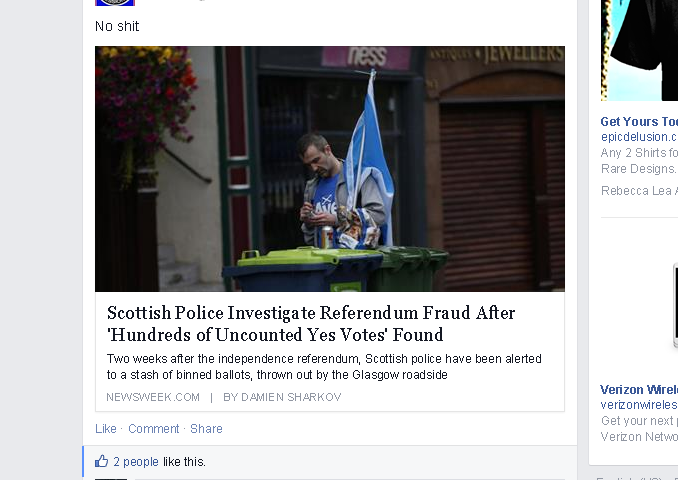Open the Scottish Police Investigate Referendum Fraud headline
Image resolution: width=678 pixels, height=480 pixels.
coord(311,323)
